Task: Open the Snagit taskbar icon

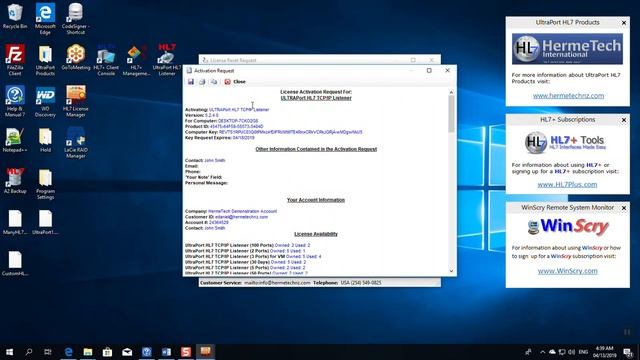Action: tap(186, 352)
